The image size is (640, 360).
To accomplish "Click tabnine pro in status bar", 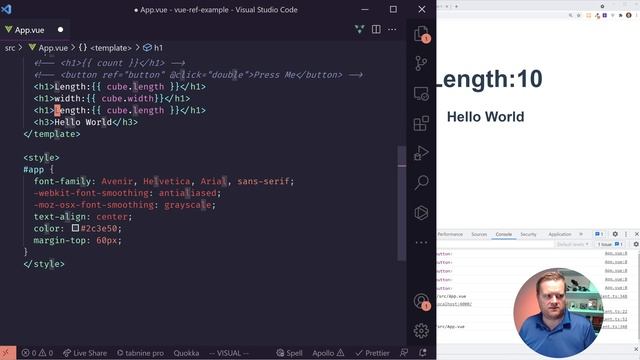I will pos(140,353).
